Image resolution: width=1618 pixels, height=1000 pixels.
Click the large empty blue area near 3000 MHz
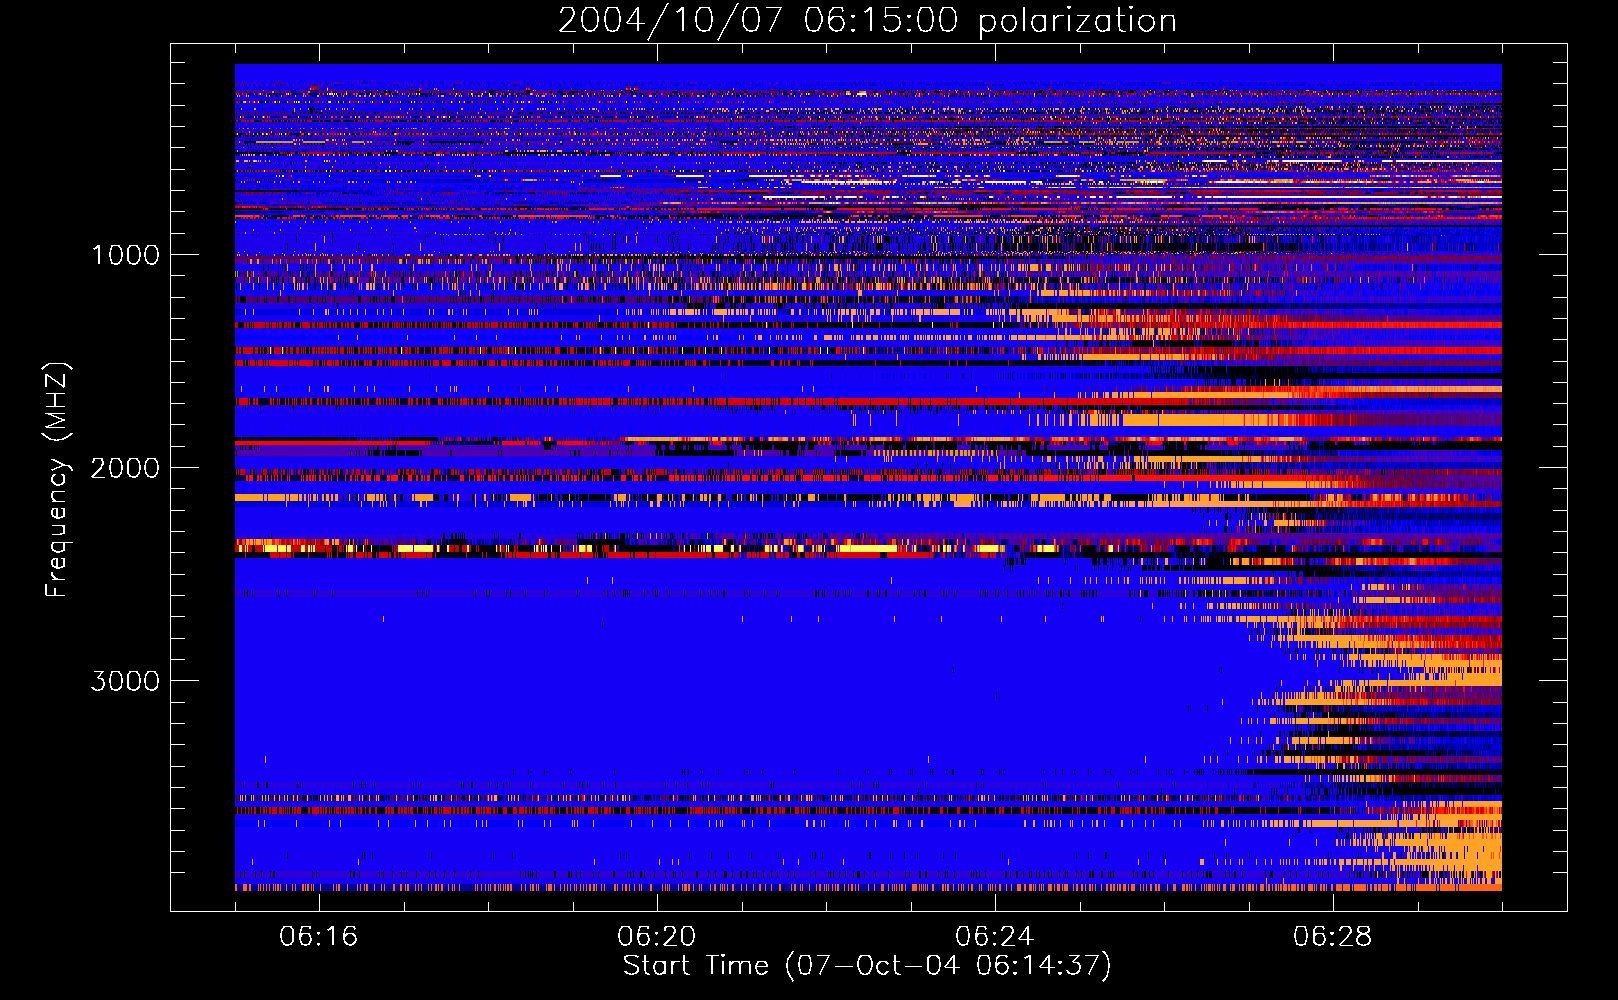coord(700,690)
